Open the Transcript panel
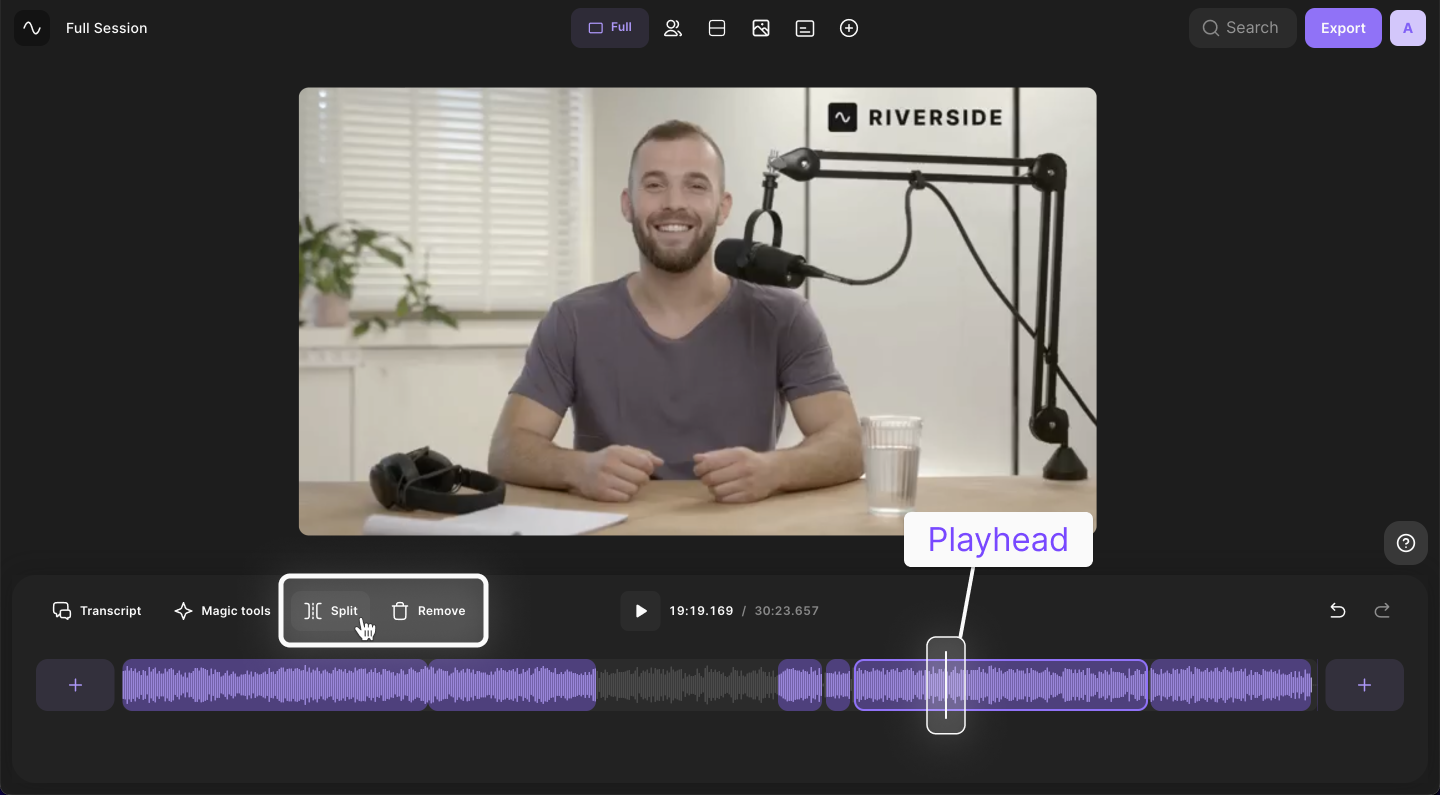Viewport: 1440px width, 795px height. pyautogui.click(x=97, y=611)
